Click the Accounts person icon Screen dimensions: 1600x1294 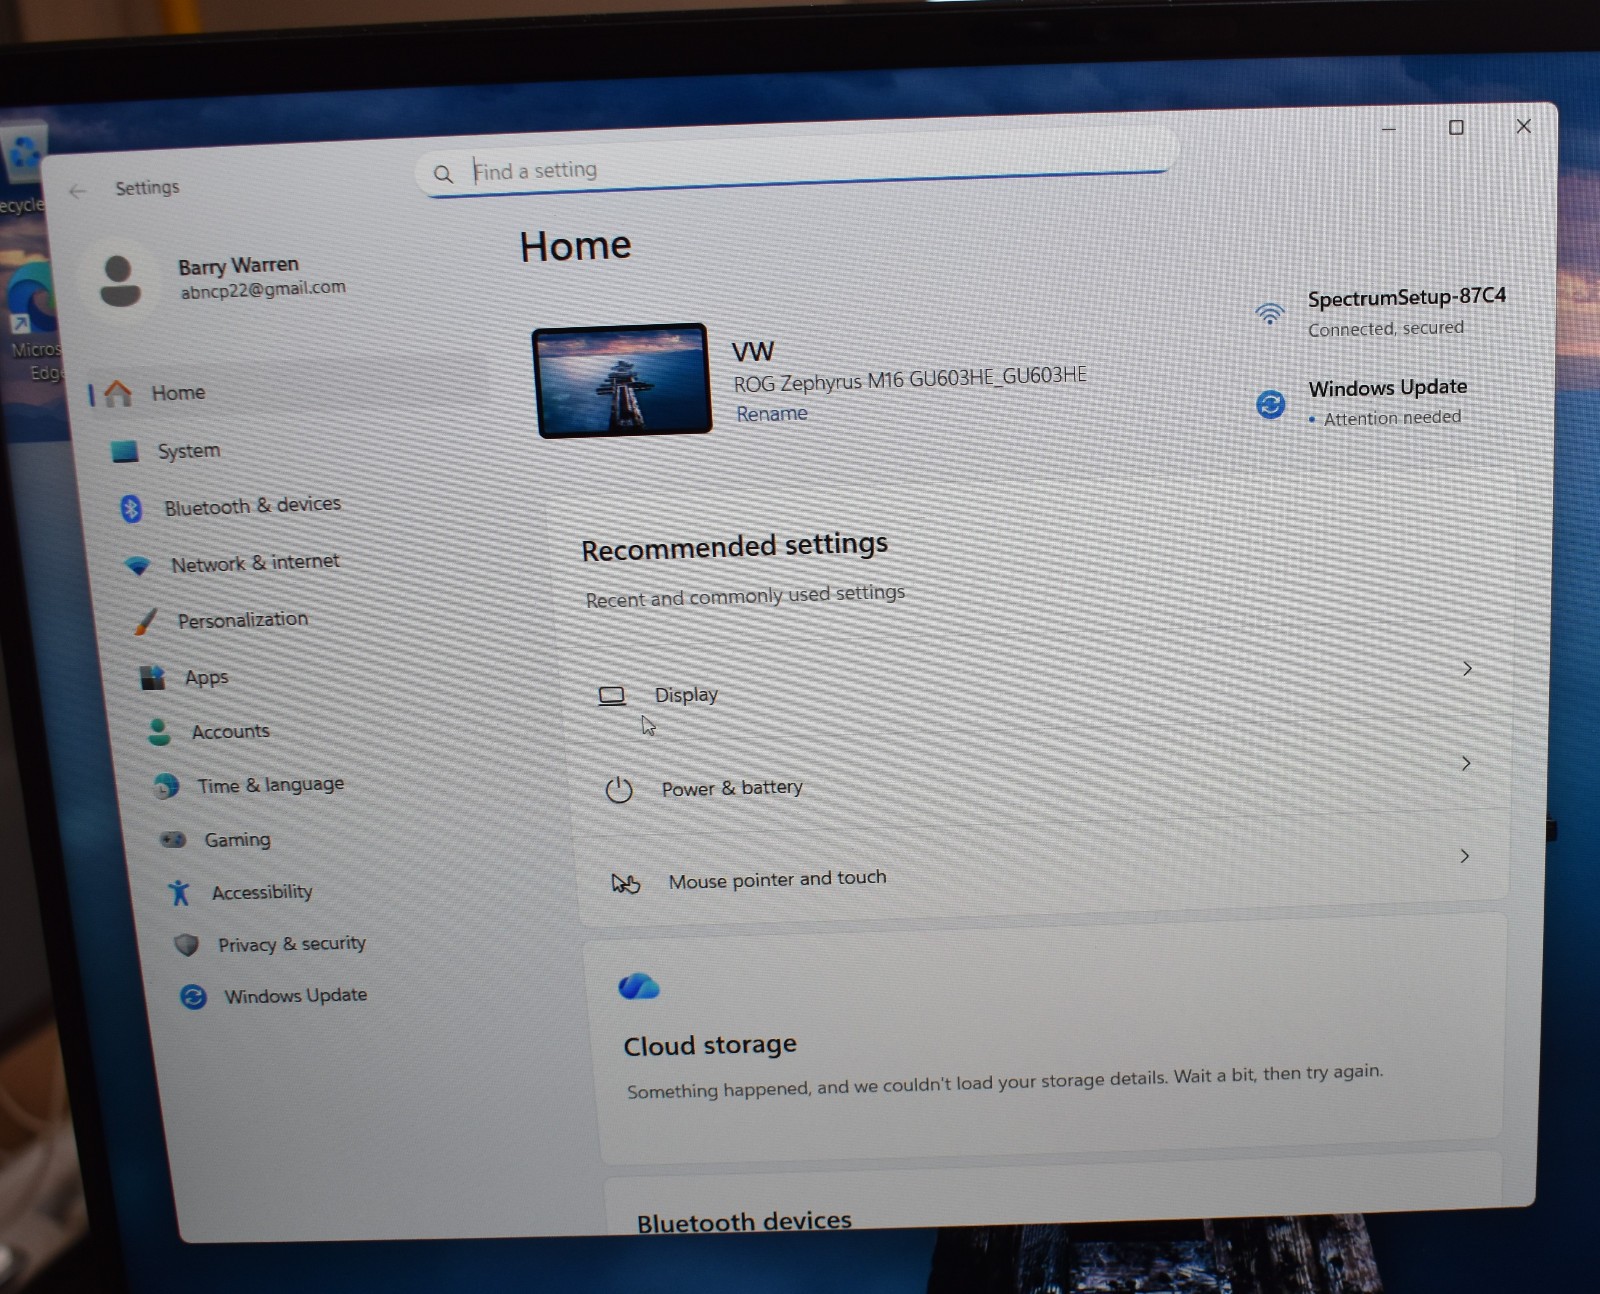159,733
